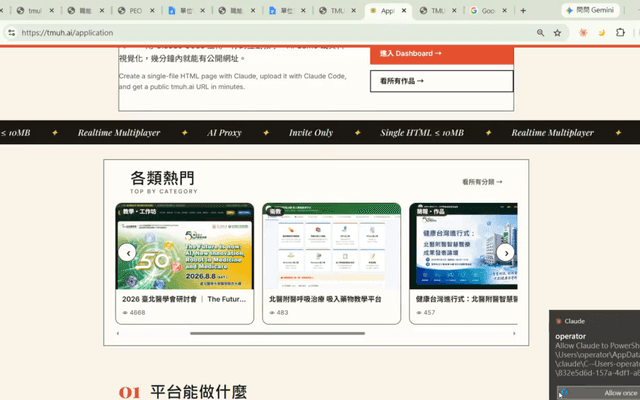
Task: Close the Goo Google tab
Action: 504,11
